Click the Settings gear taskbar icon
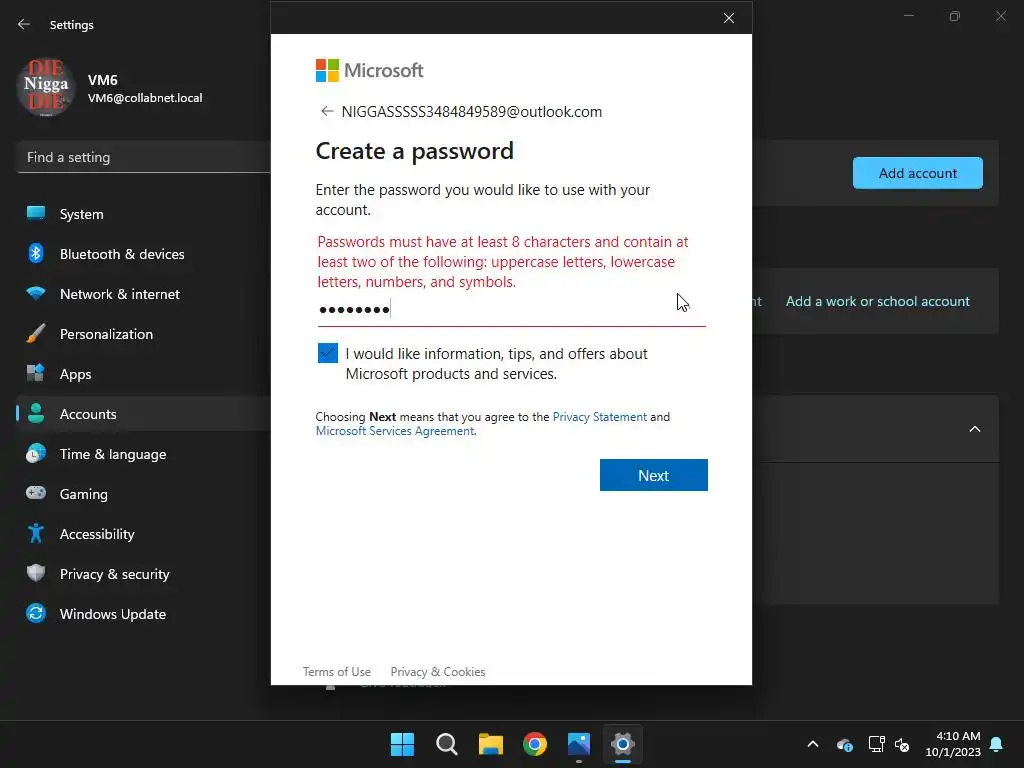The width and height of the screenshot is (1024, 768). [x=623, y=744]
